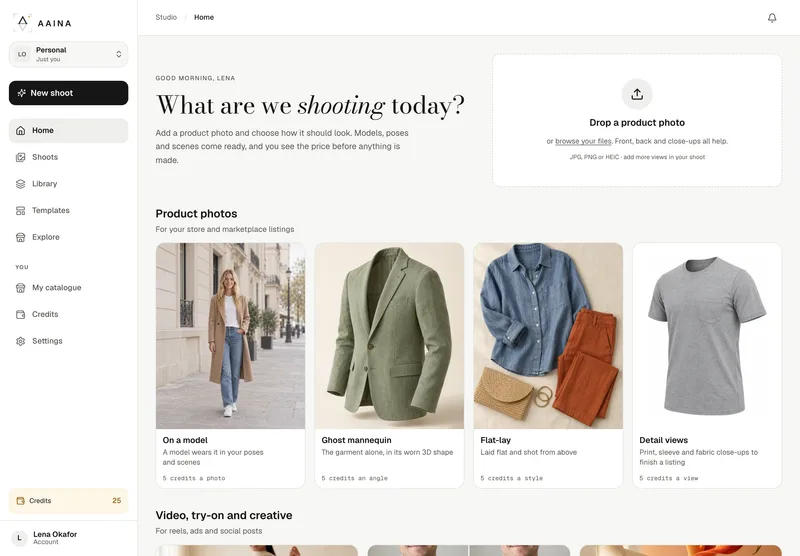Click the Shoots sidebar icon
Screen dimensions: 800x556
coord(20,157)
